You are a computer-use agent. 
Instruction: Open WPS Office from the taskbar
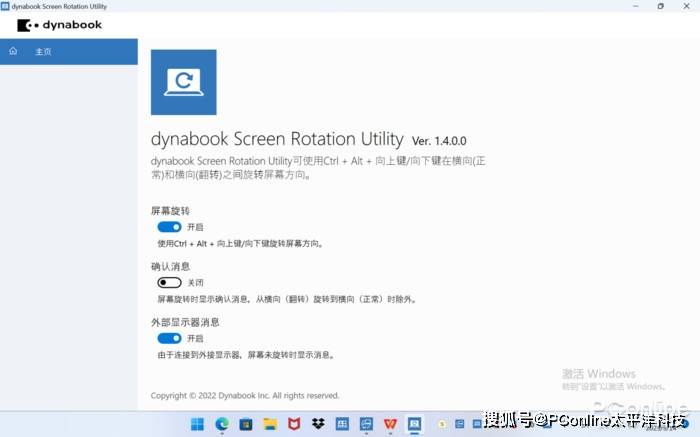click(x=390, y=424)
